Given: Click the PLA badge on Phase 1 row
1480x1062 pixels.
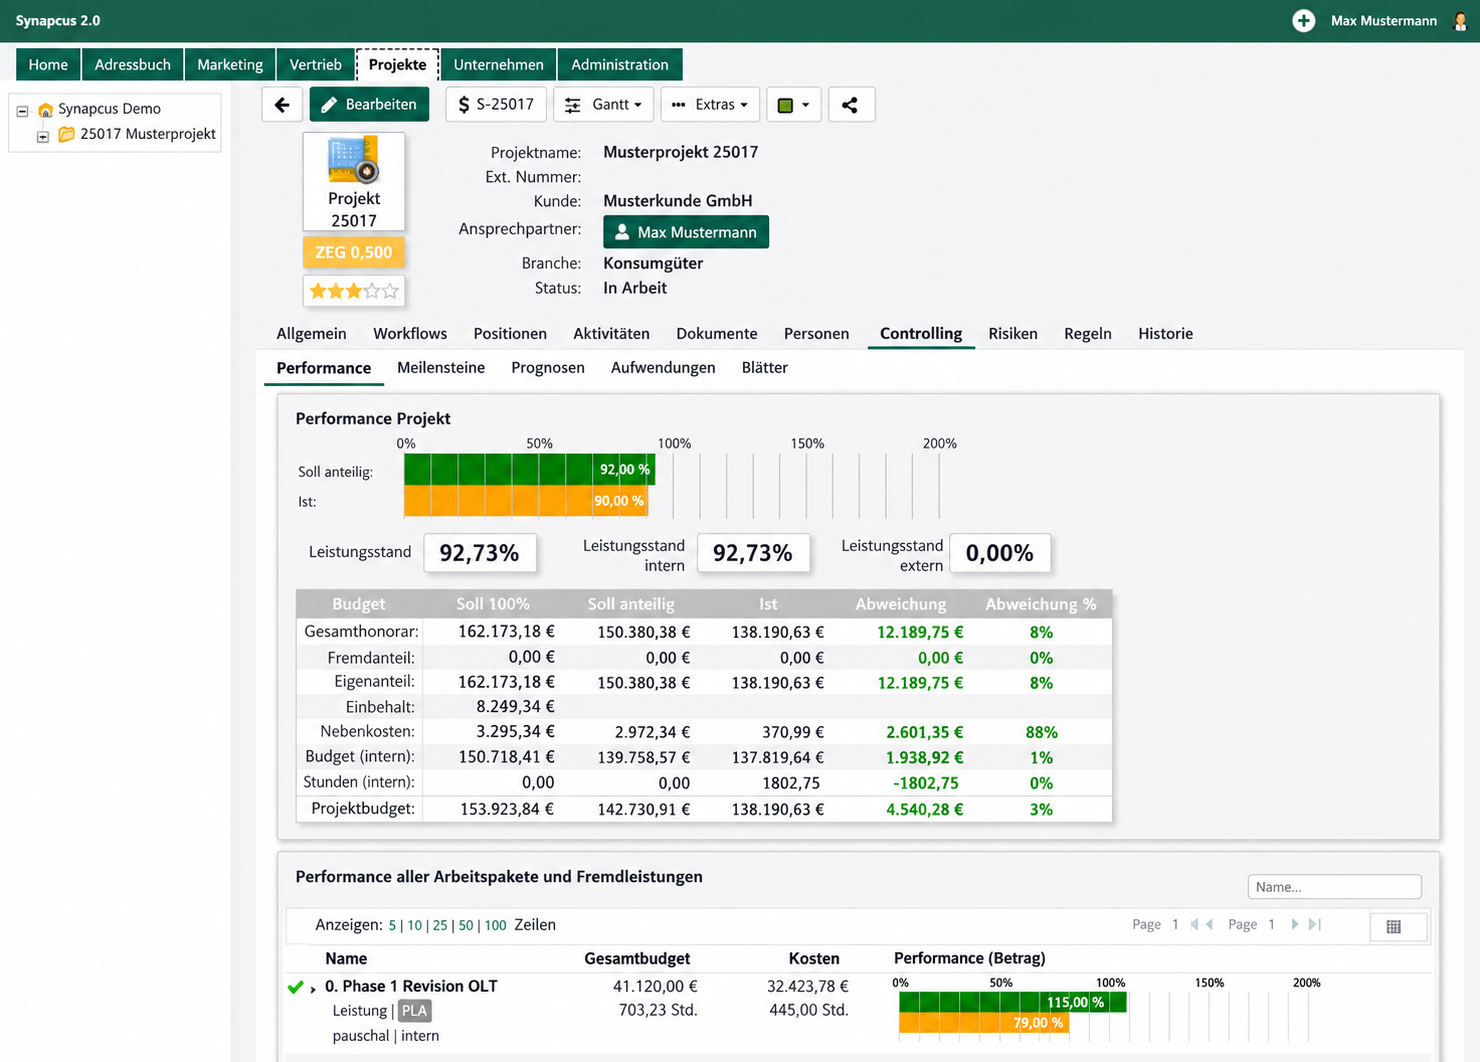Looking at the screenshot, I should point(414,1011).
